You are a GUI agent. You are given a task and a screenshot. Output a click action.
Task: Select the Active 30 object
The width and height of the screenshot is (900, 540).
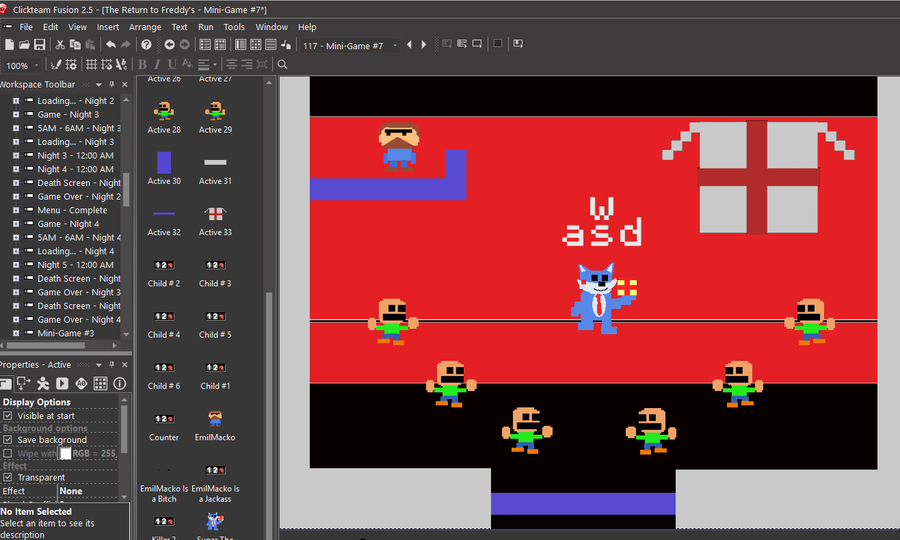pyautogui.click(x=164, y=169)
